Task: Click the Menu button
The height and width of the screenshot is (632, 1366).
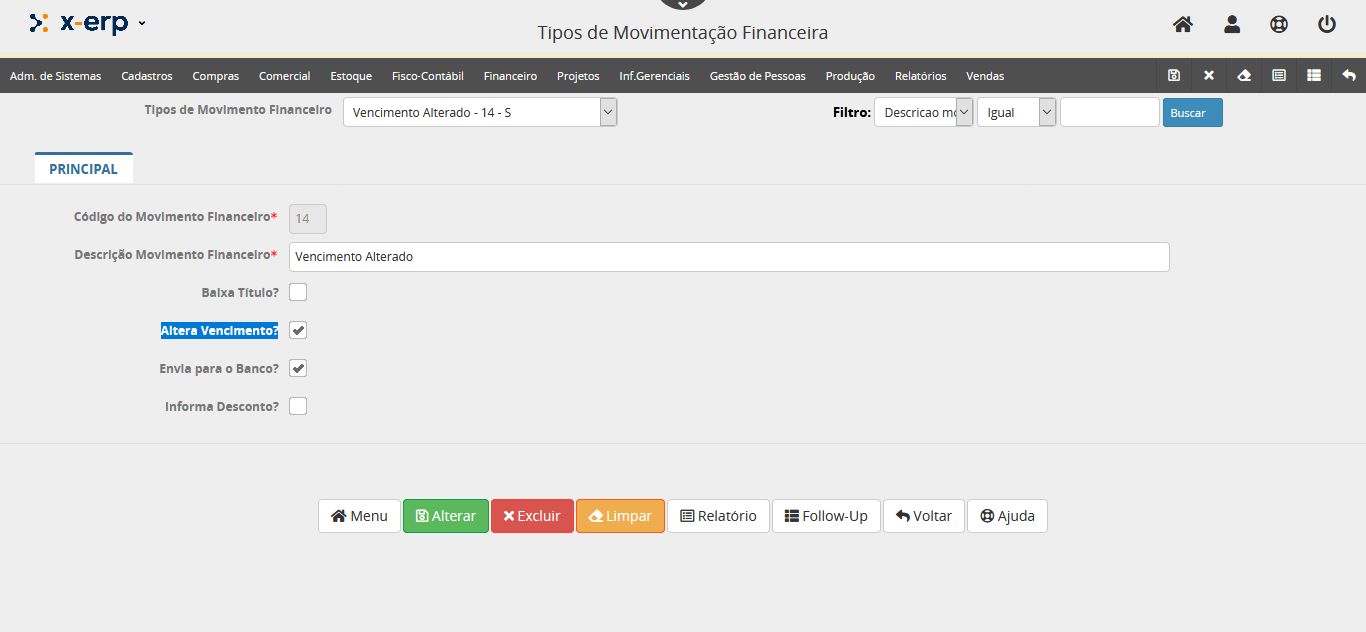Action: point(359,516)
